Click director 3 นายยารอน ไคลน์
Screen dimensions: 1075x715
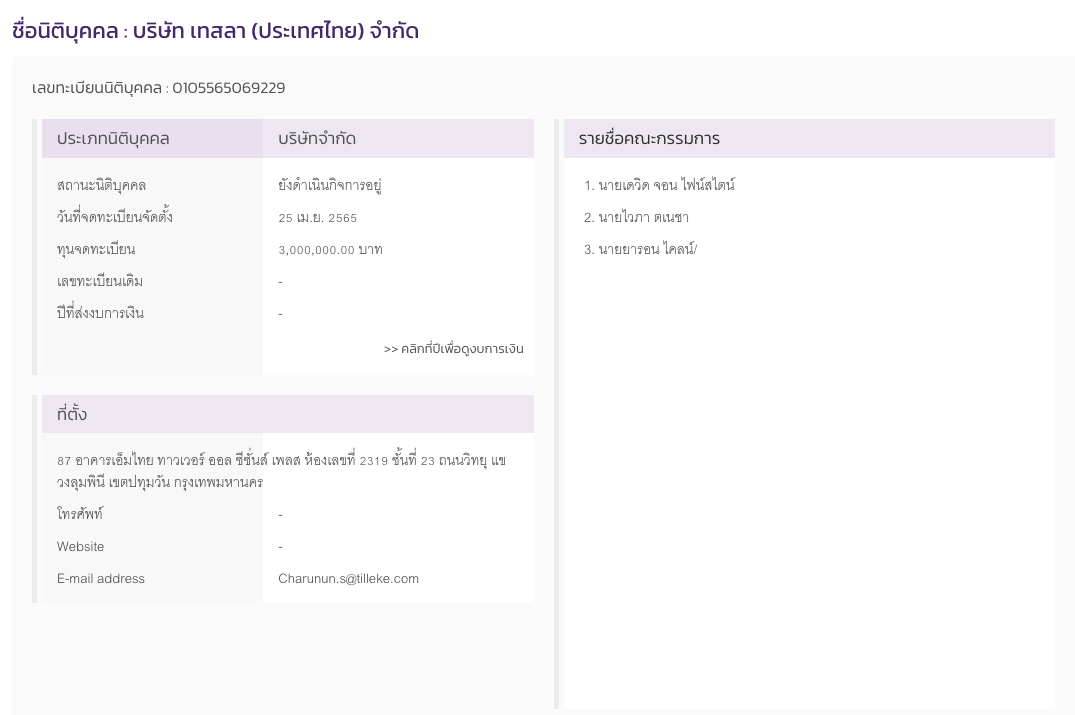(x=640, y=250)
